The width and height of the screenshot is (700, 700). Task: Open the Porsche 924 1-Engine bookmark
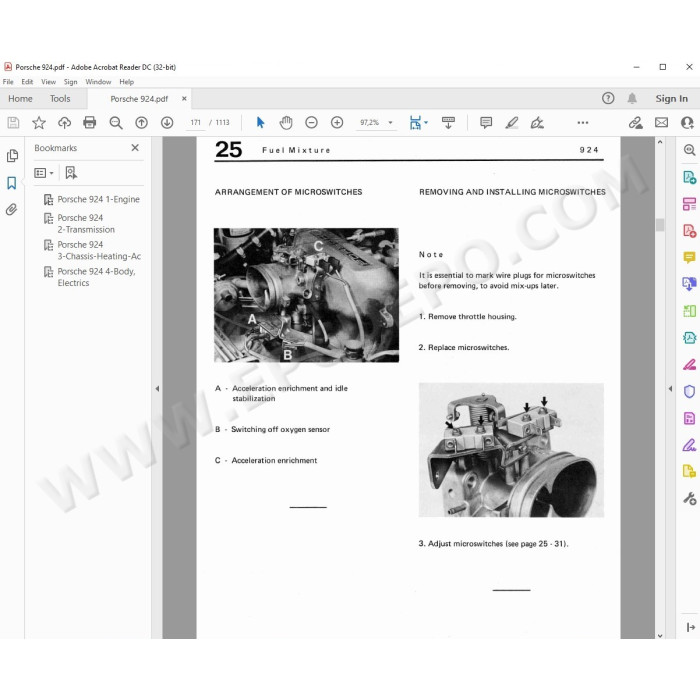click(98, 199)
